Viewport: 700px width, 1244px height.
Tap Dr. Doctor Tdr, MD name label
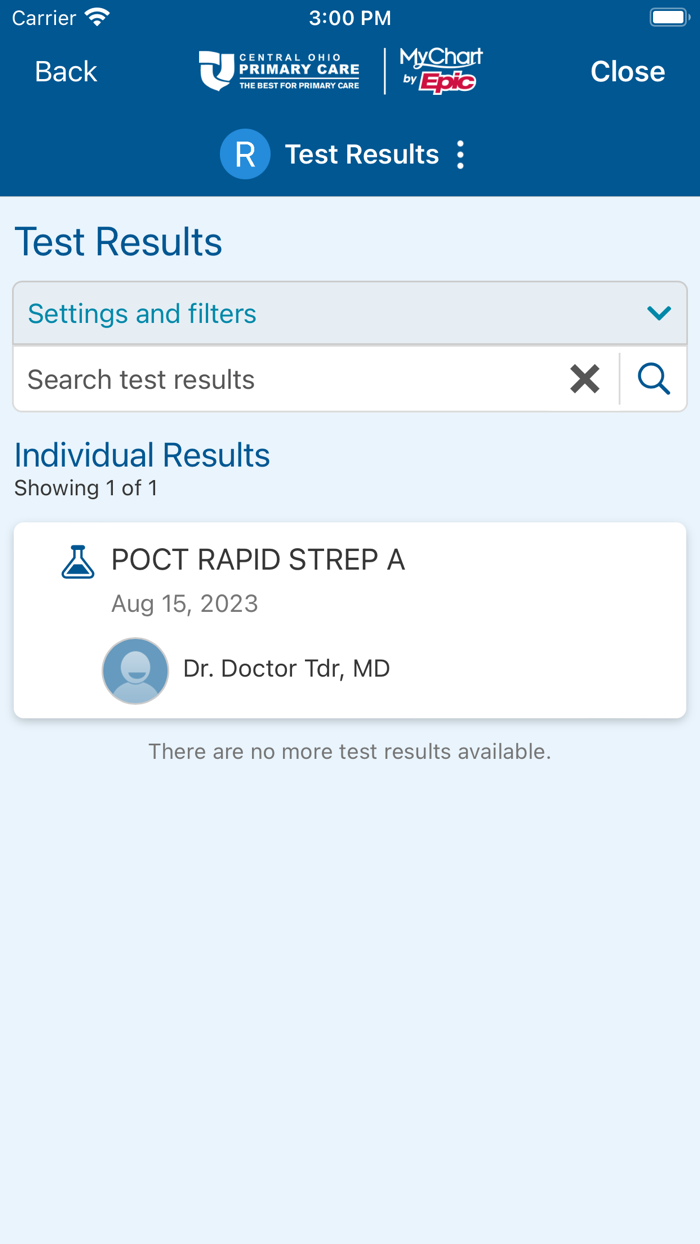(x=287, y=668)
